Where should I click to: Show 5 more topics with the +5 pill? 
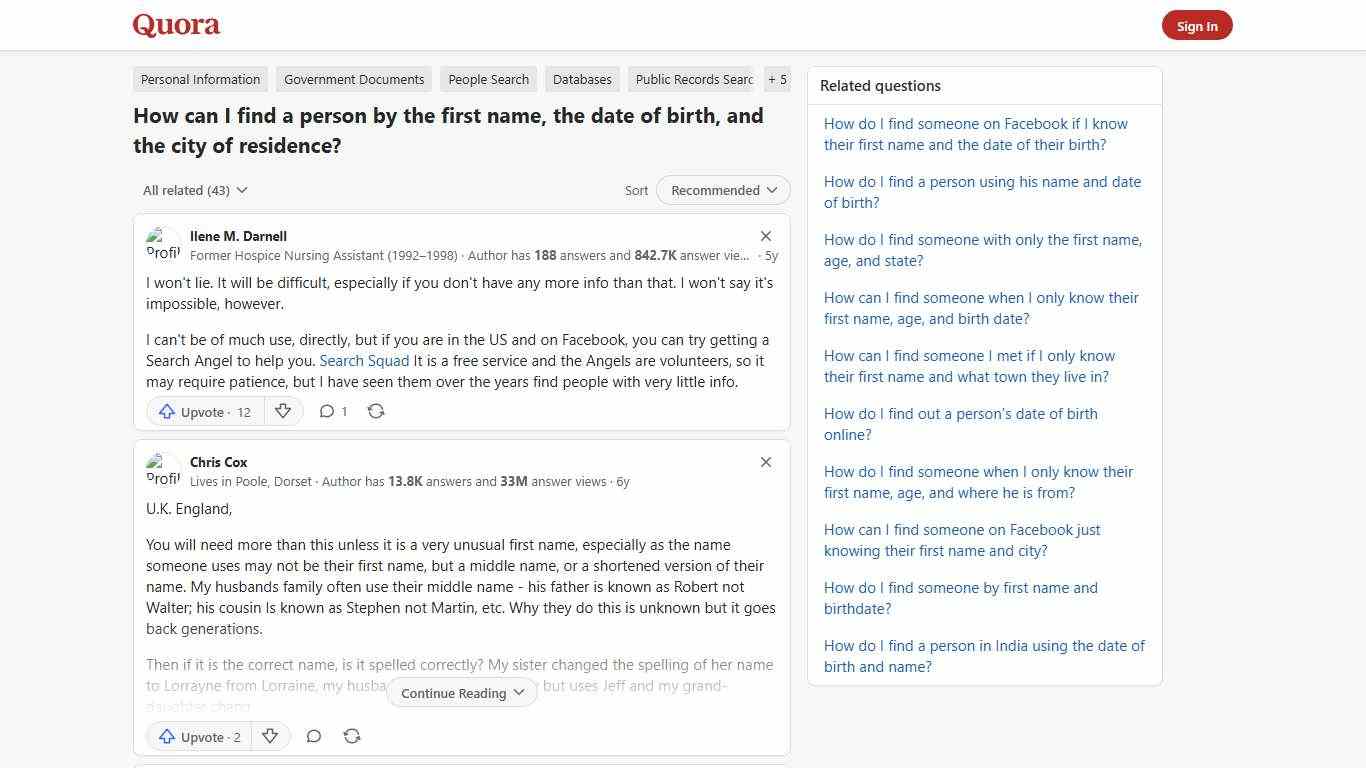pyautogui.click(x=777, y=79)
